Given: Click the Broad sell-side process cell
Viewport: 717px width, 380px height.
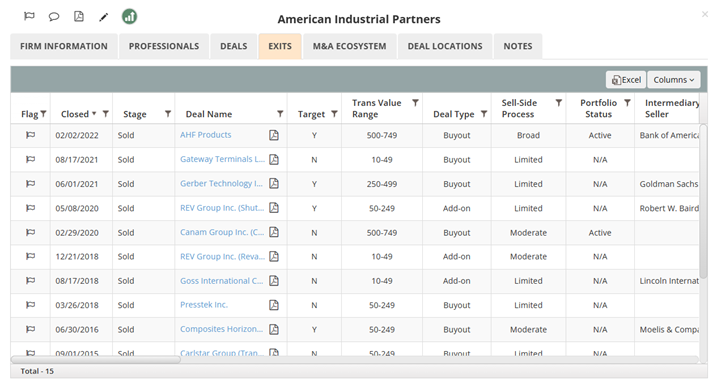Looking at the screenshot, I should [528, 135].
